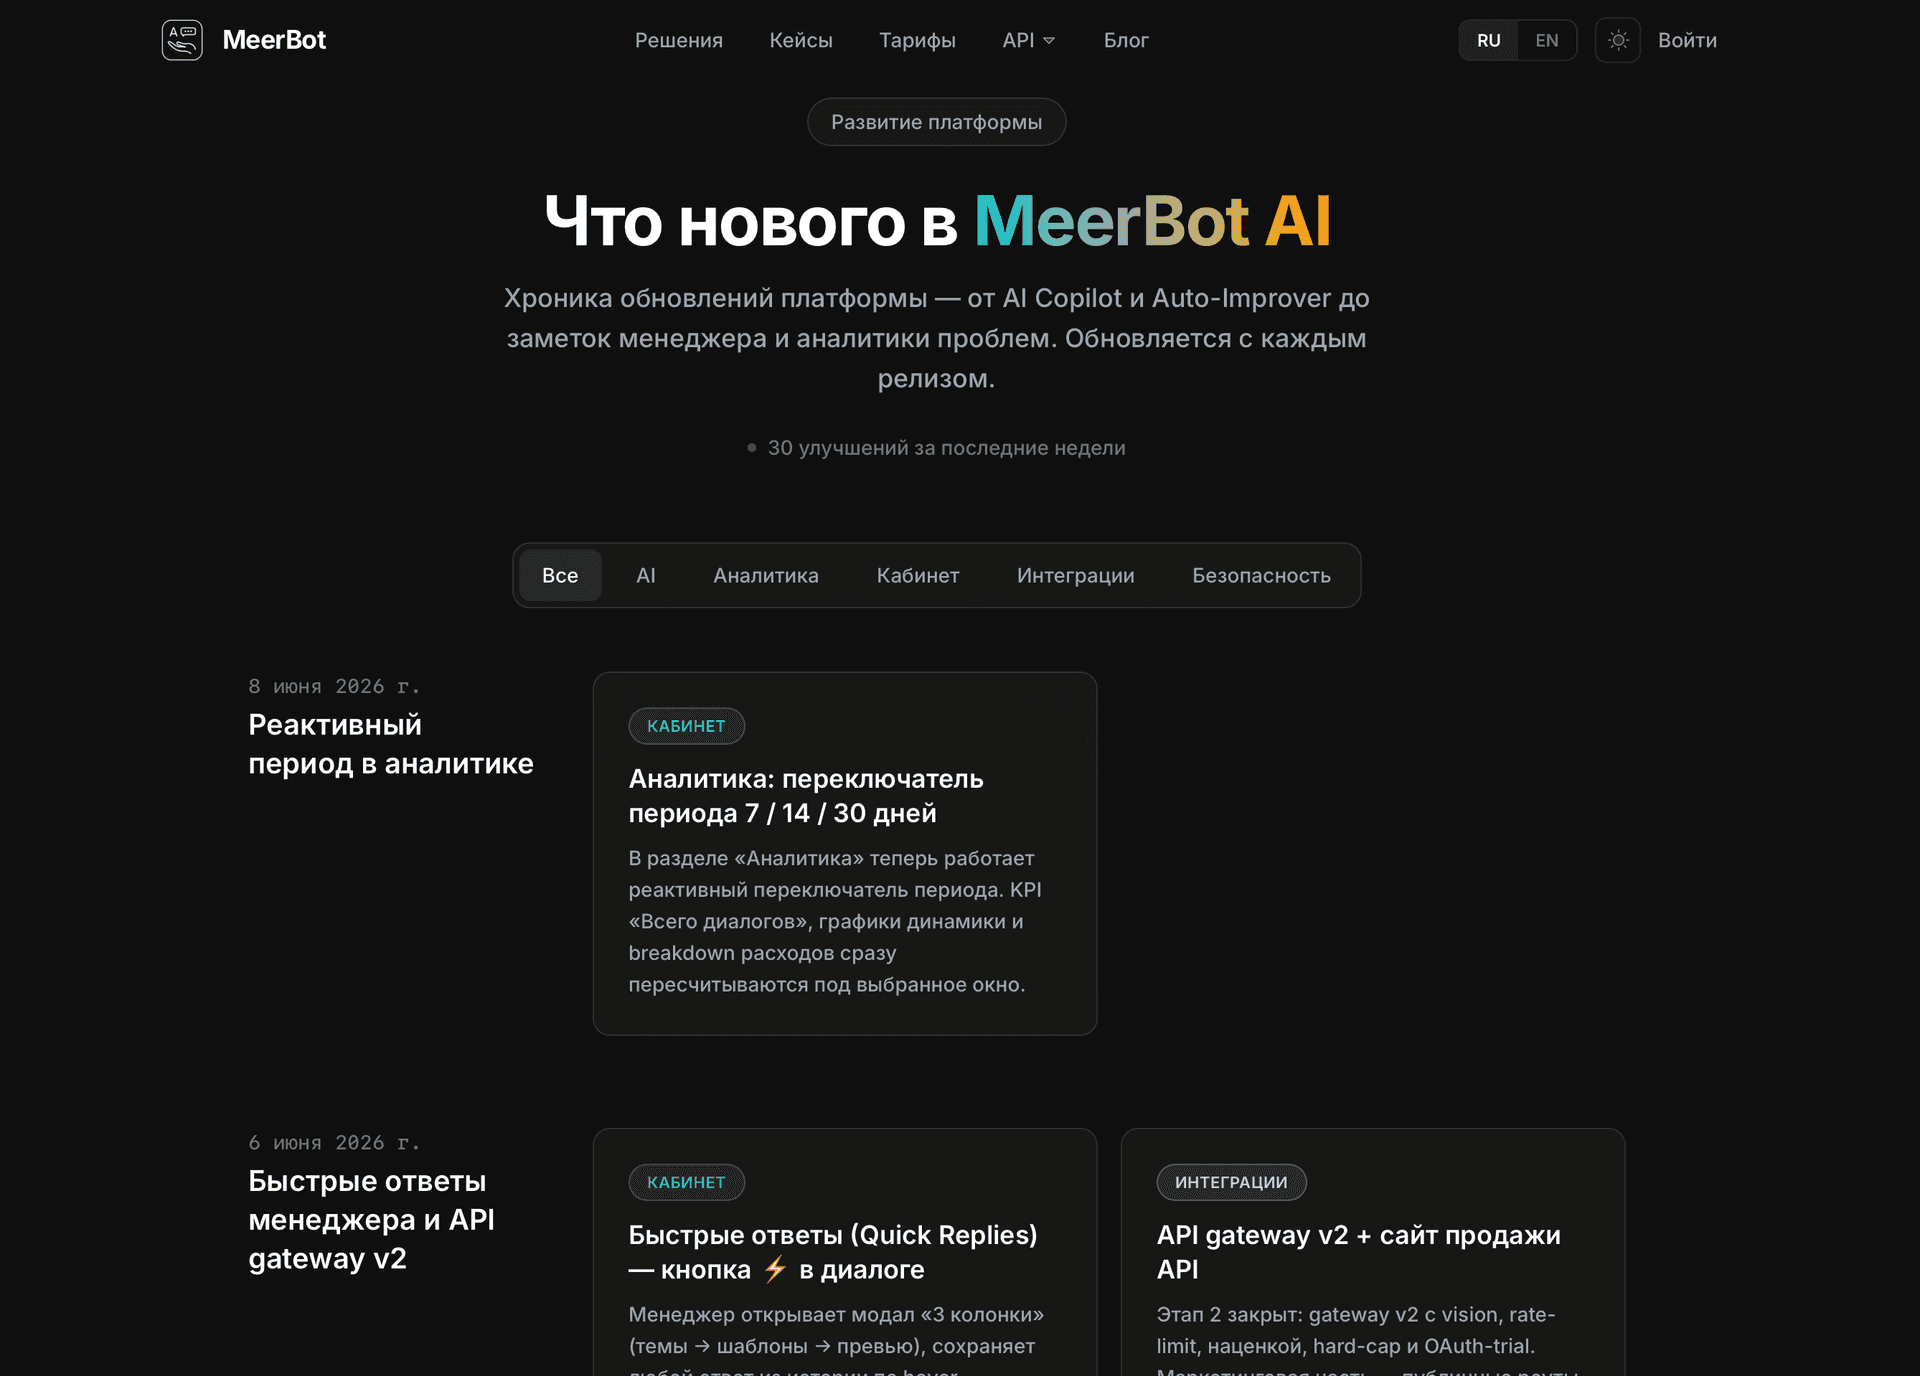Open the Аналитика: переключатель периода card title
The image size is (1920, 1376).
[805, 796]
